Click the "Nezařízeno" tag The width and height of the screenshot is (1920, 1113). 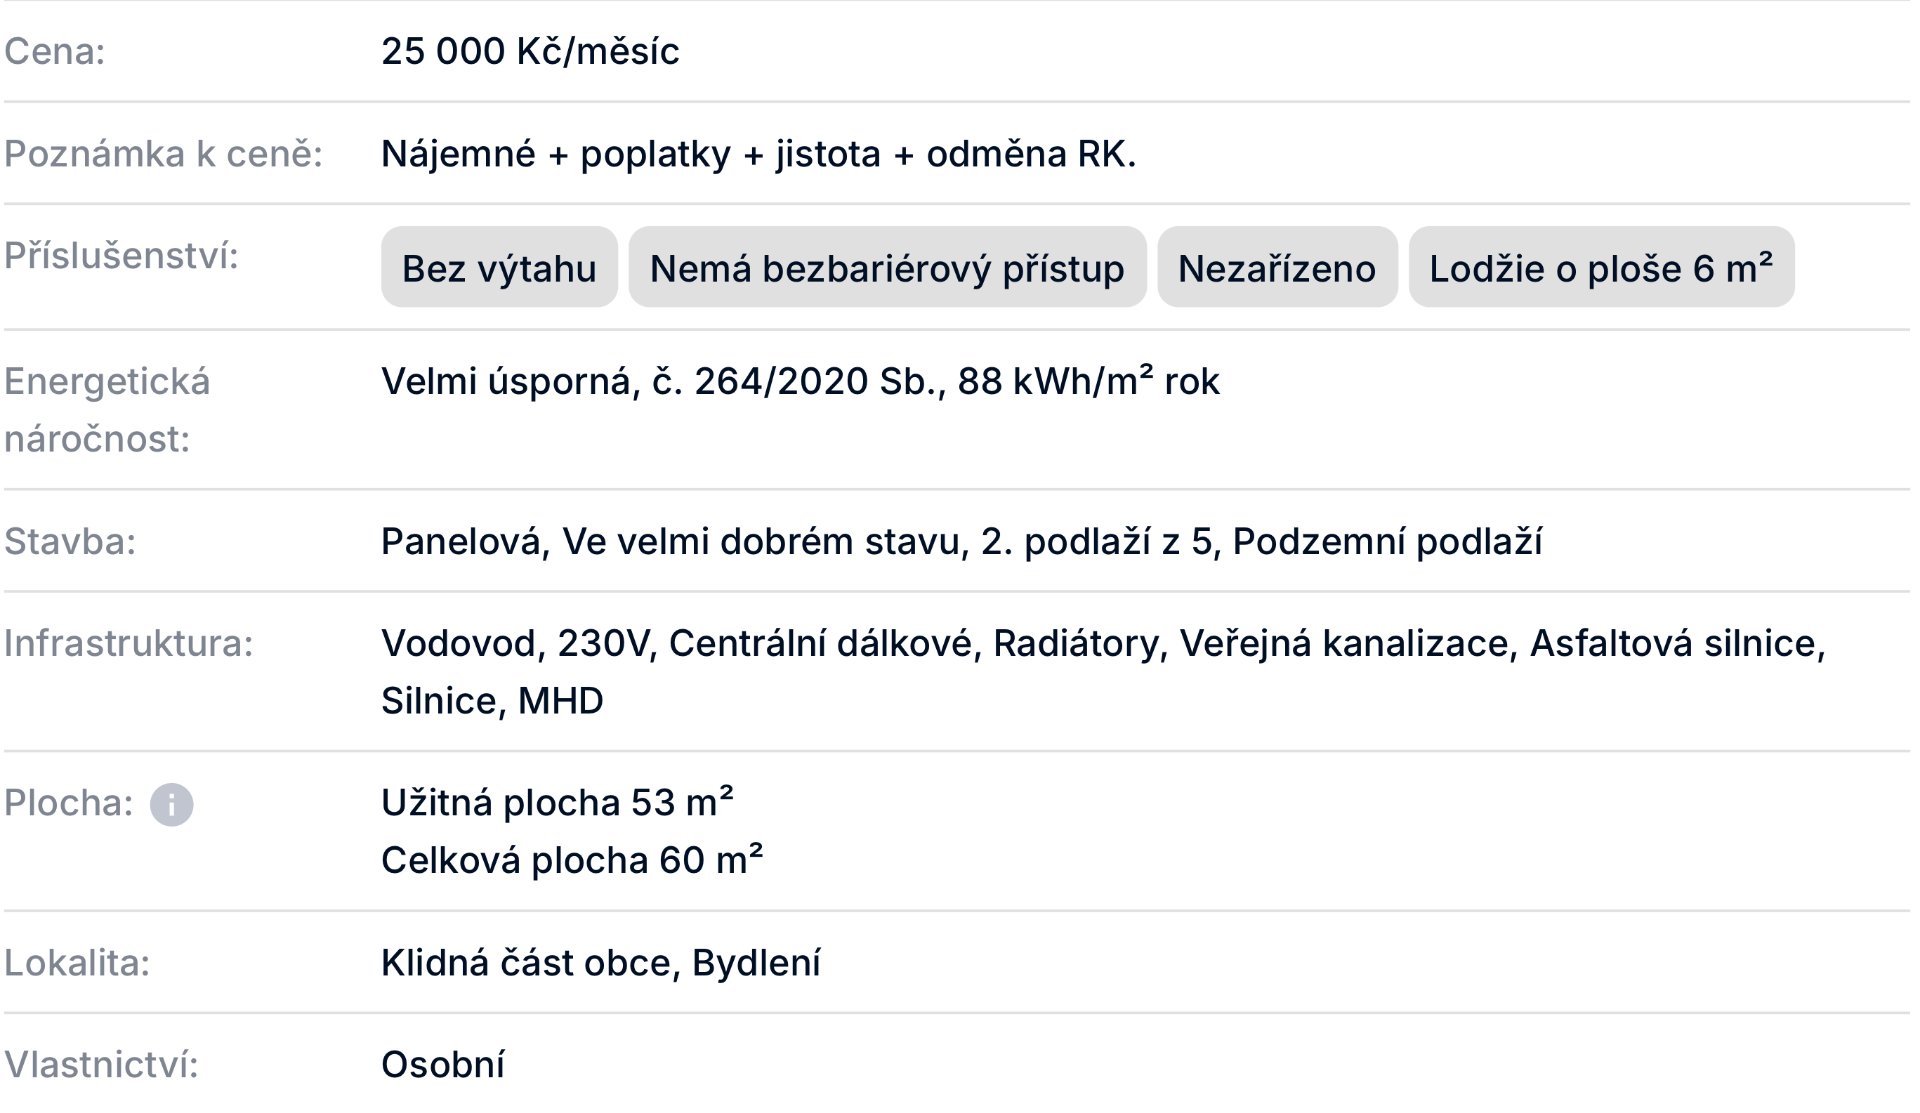[1276, 268]
